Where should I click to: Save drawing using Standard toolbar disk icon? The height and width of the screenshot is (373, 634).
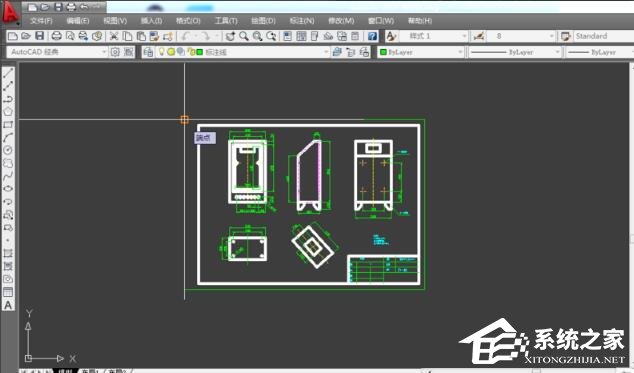point(40,36)
